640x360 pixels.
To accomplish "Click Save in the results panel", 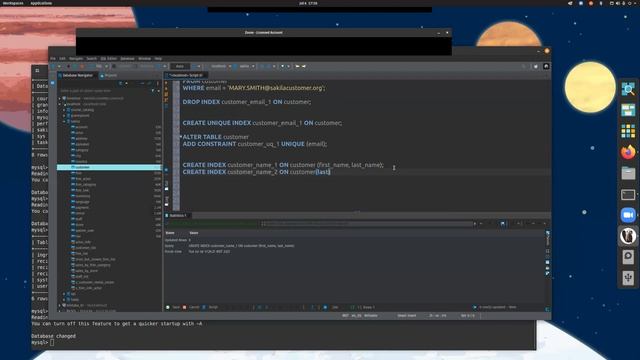I will [173, 307].
